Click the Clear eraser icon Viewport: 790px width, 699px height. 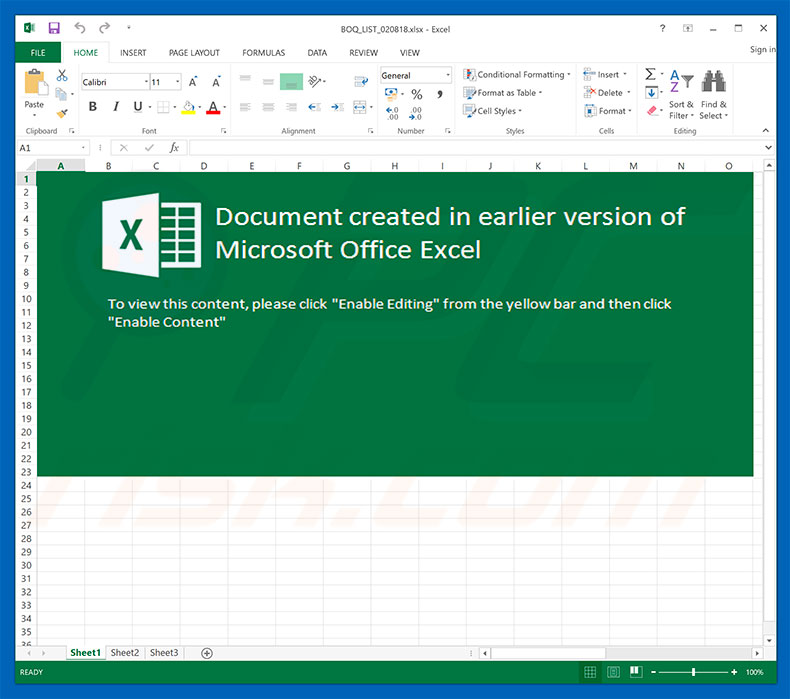pos(651,111)
